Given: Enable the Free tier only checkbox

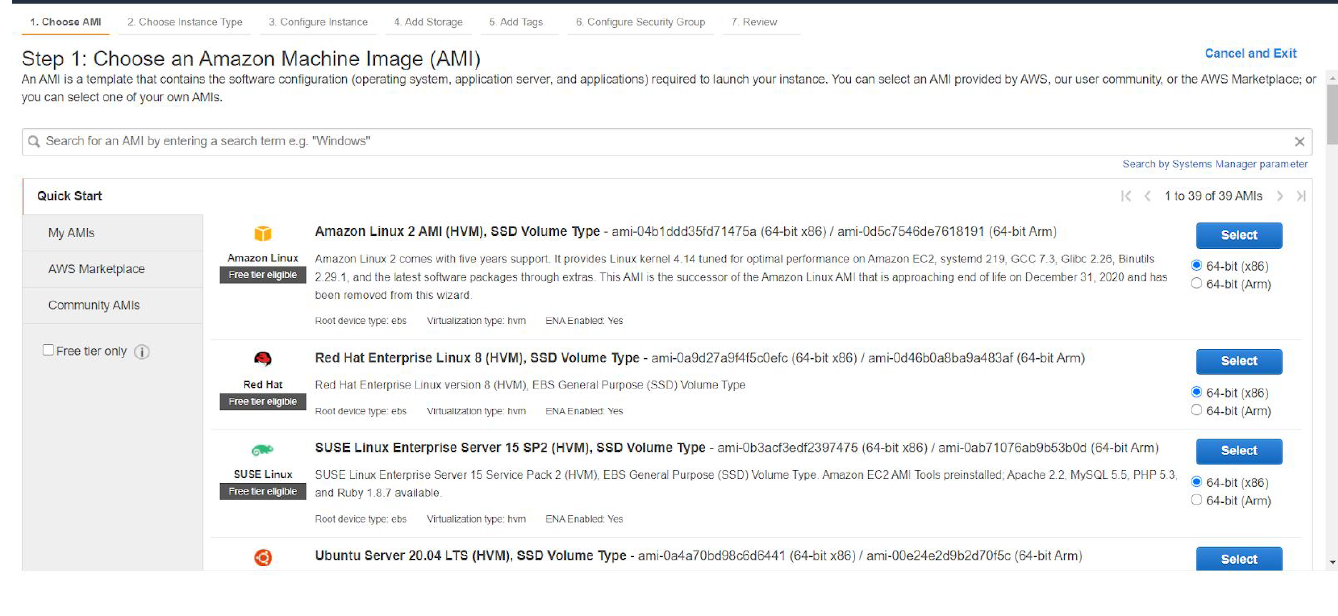Looking at the screenshot, I should click(x=48, y=351).
